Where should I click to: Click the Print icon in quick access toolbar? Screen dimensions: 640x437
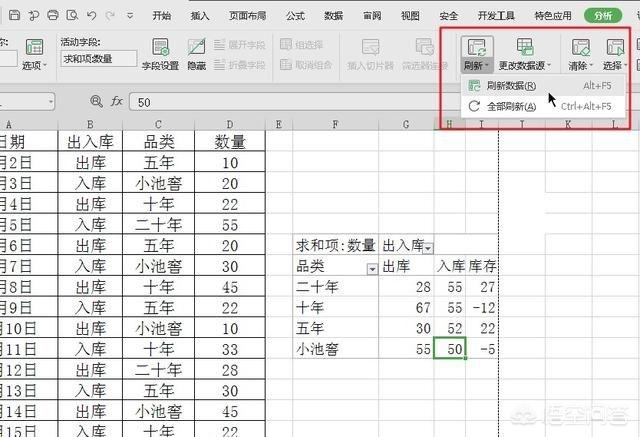coord(53,16)
